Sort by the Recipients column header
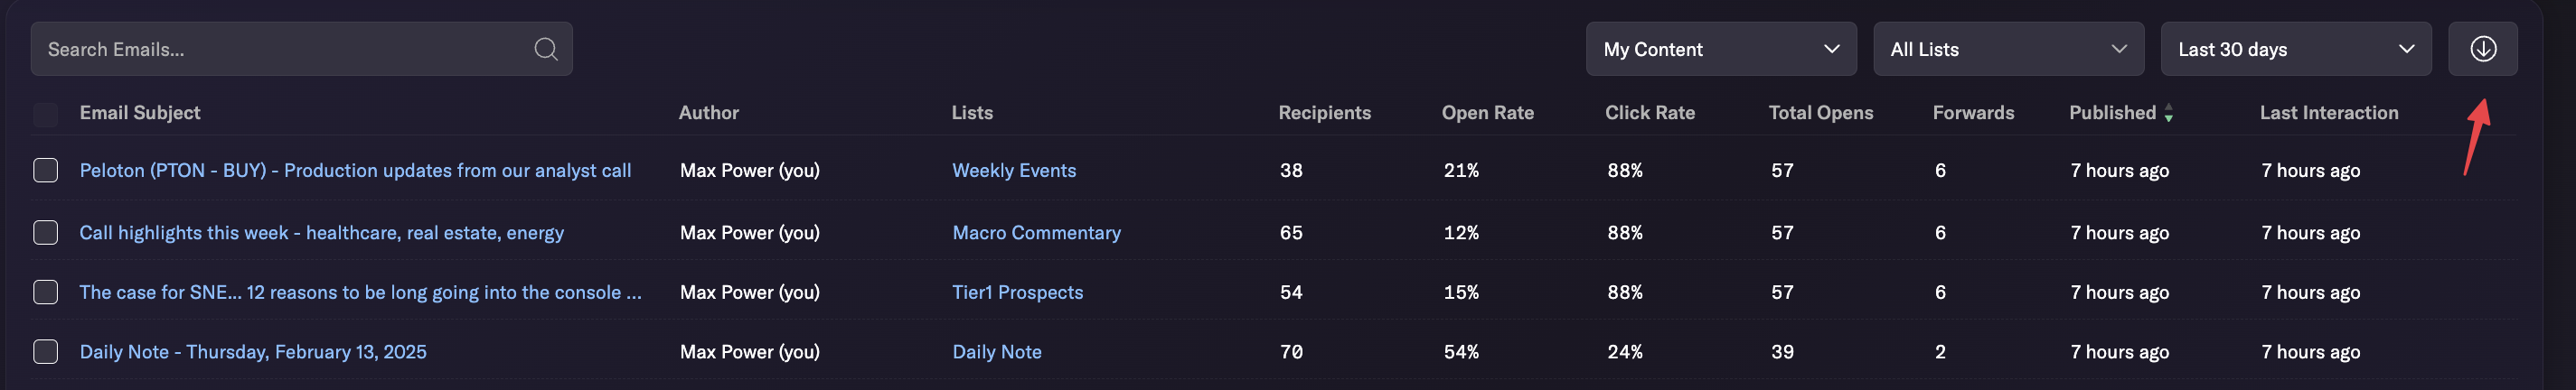2576x390 pixels. pyautogui.click(x=1324, y=113)
